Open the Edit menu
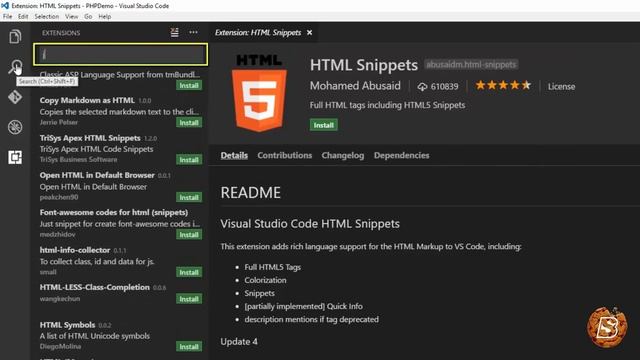The image size is (640, 360). click(23, 17)
